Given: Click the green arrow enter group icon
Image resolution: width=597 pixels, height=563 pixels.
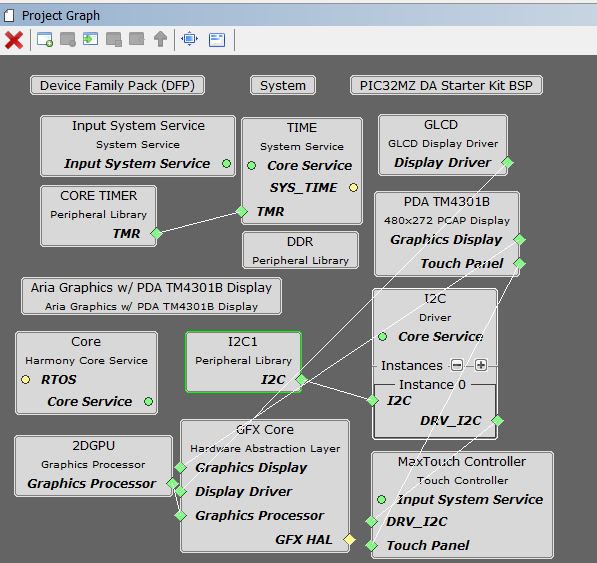Looking at the screenshot, I should [x=91, y=39].
